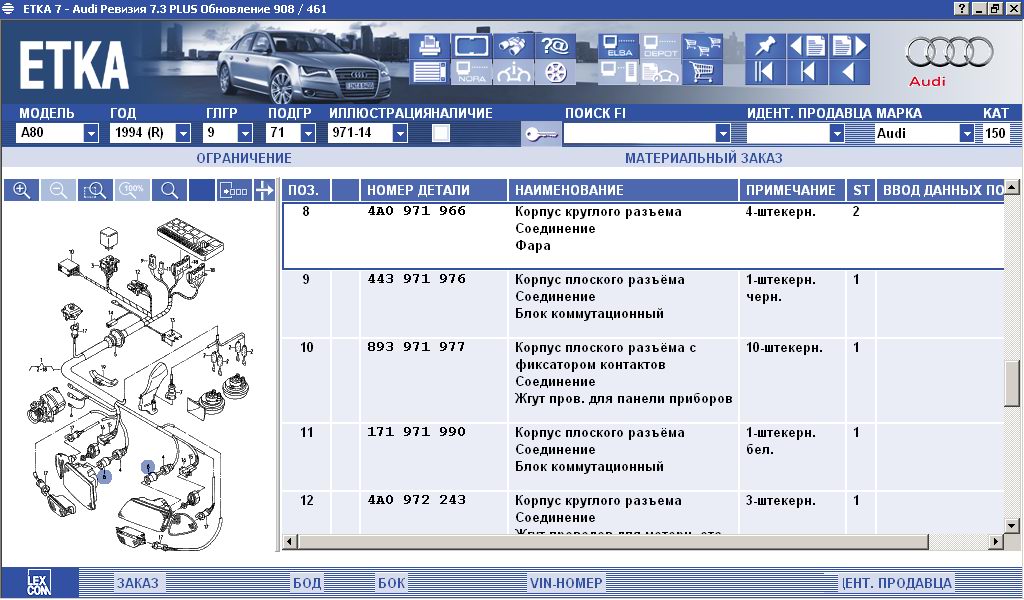Click the ЗАКАЗ button at bottom

point(138,583)
